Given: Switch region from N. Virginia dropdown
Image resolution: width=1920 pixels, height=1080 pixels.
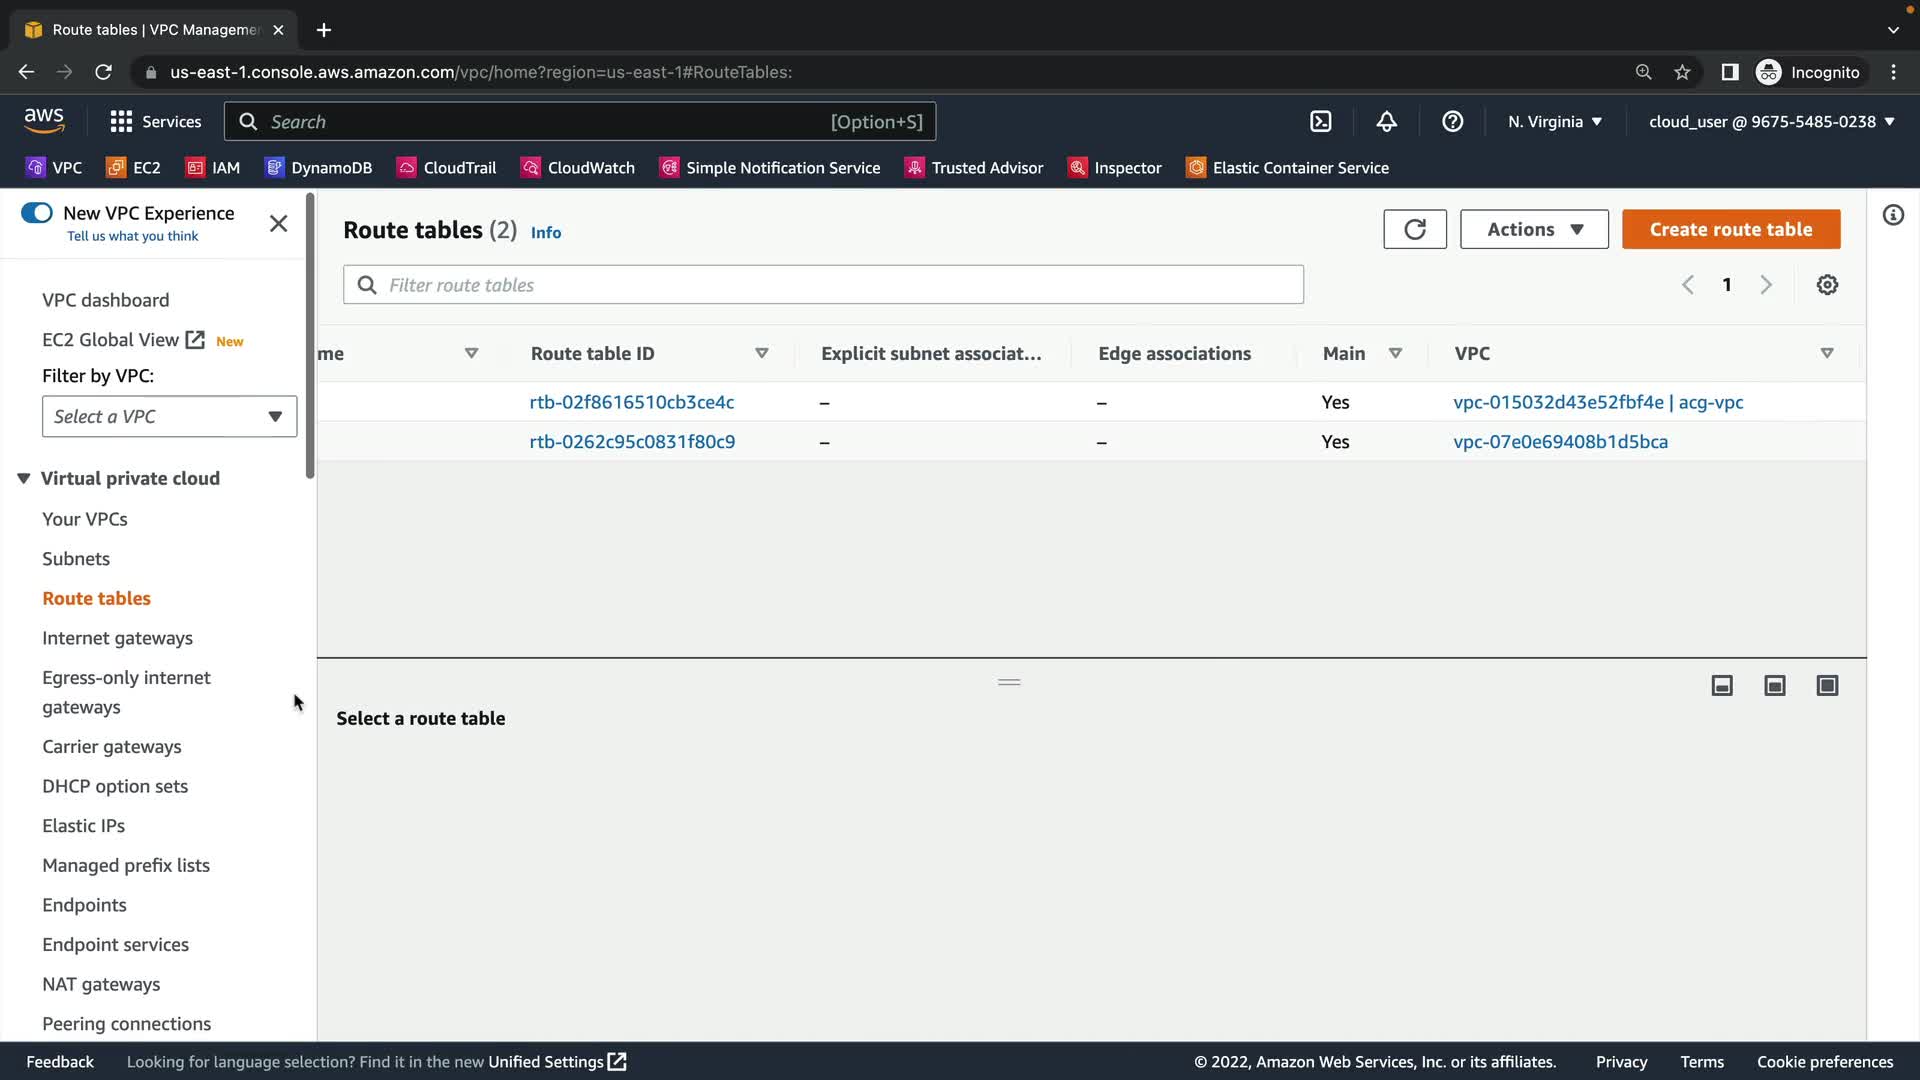Looking at the screenshot, I should (x=1554, y=121).
